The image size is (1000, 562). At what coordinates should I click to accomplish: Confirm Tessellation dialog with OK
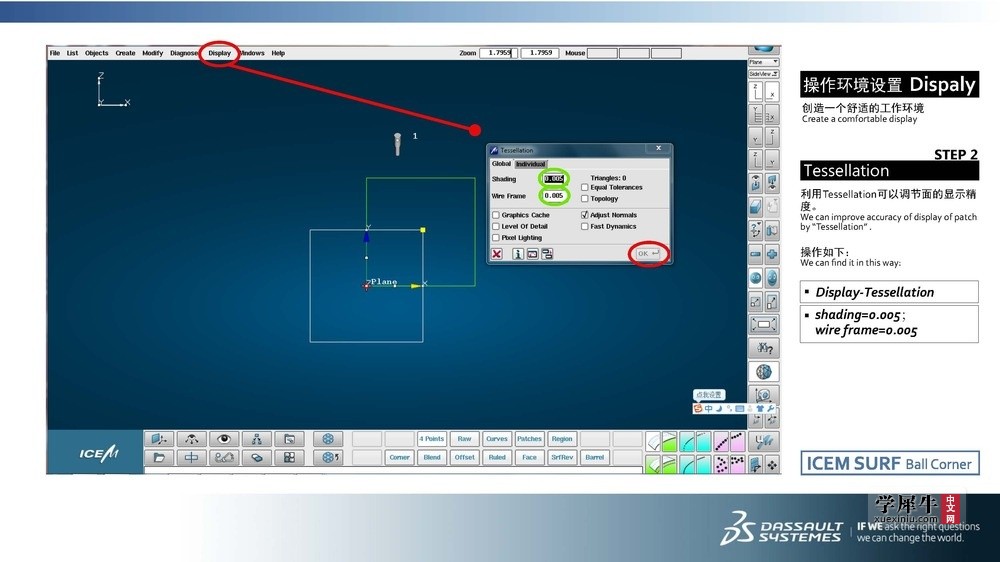[x=648, y=254]
